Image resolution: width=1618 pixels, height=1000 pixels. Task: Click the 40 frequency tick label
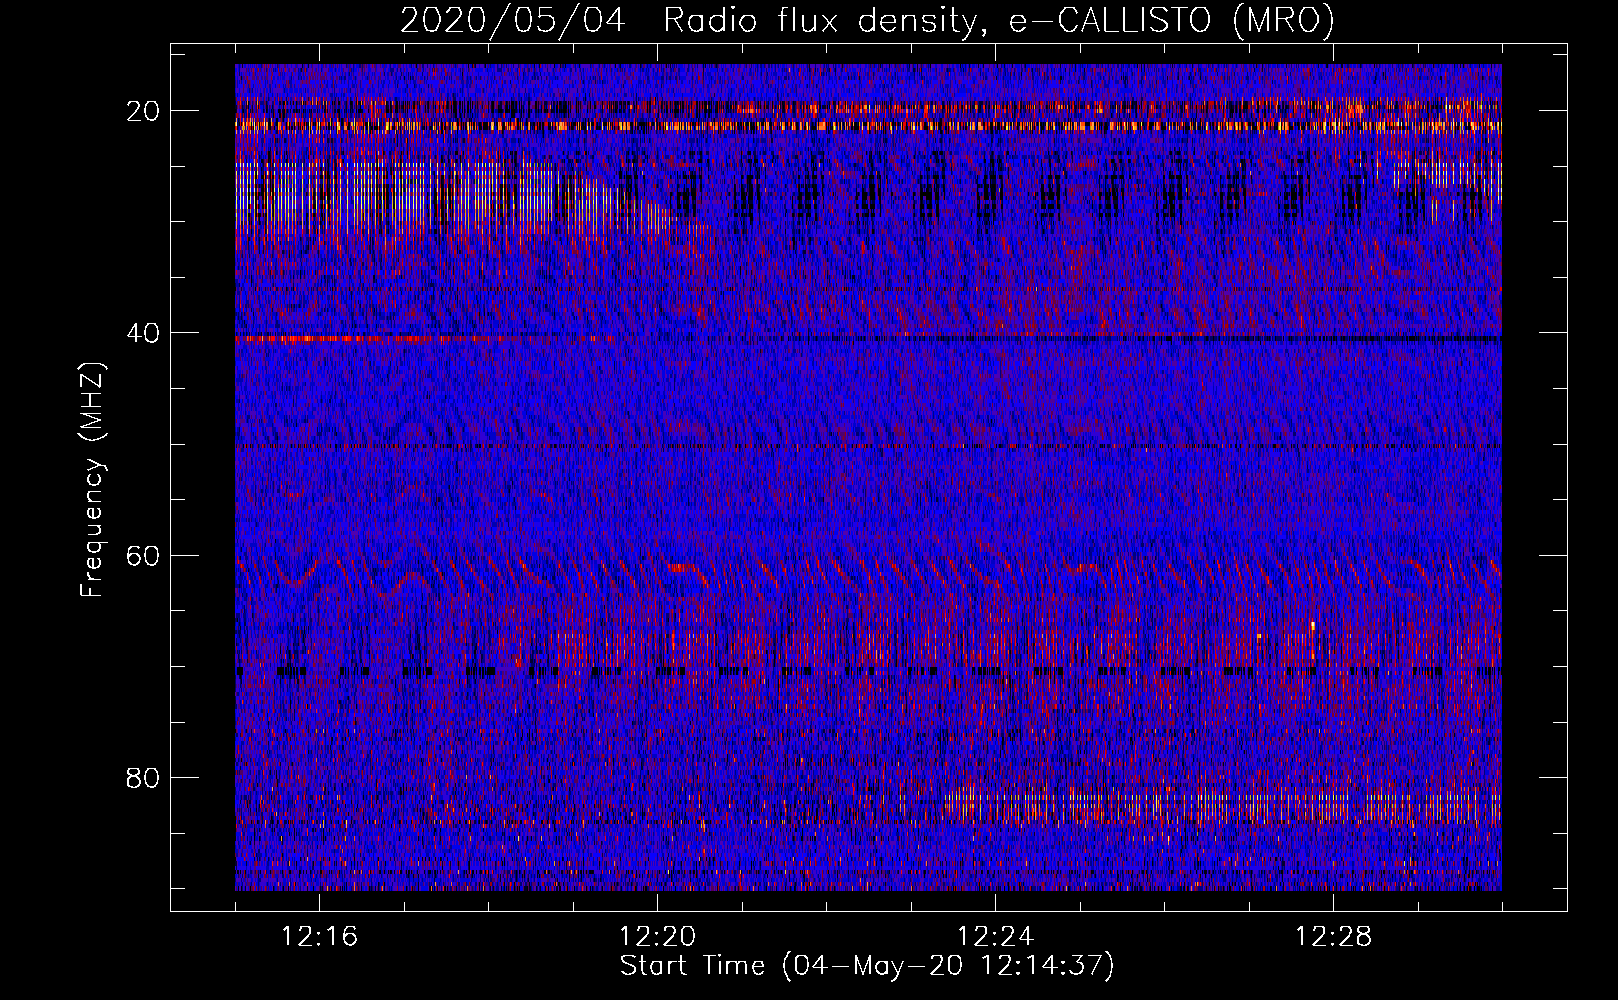point(143,332)
